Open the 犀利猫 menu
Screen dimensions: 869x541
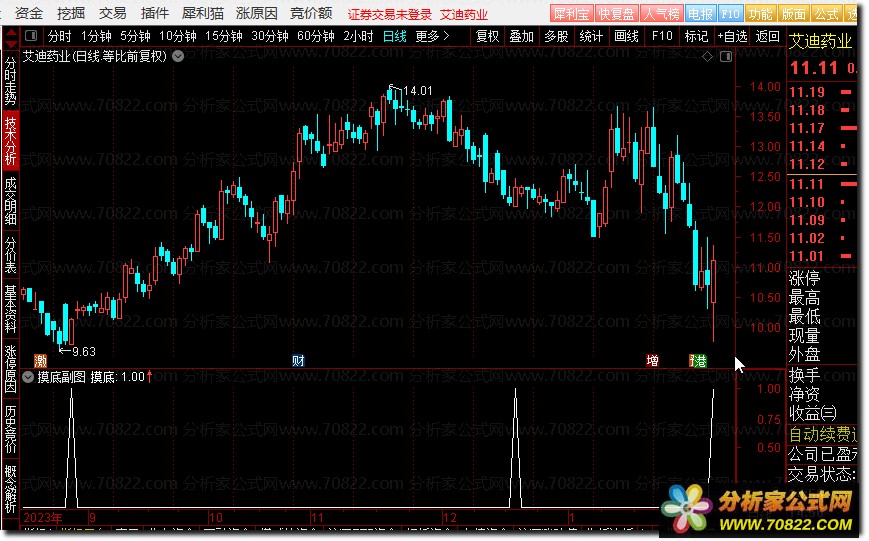pos(203,13)
